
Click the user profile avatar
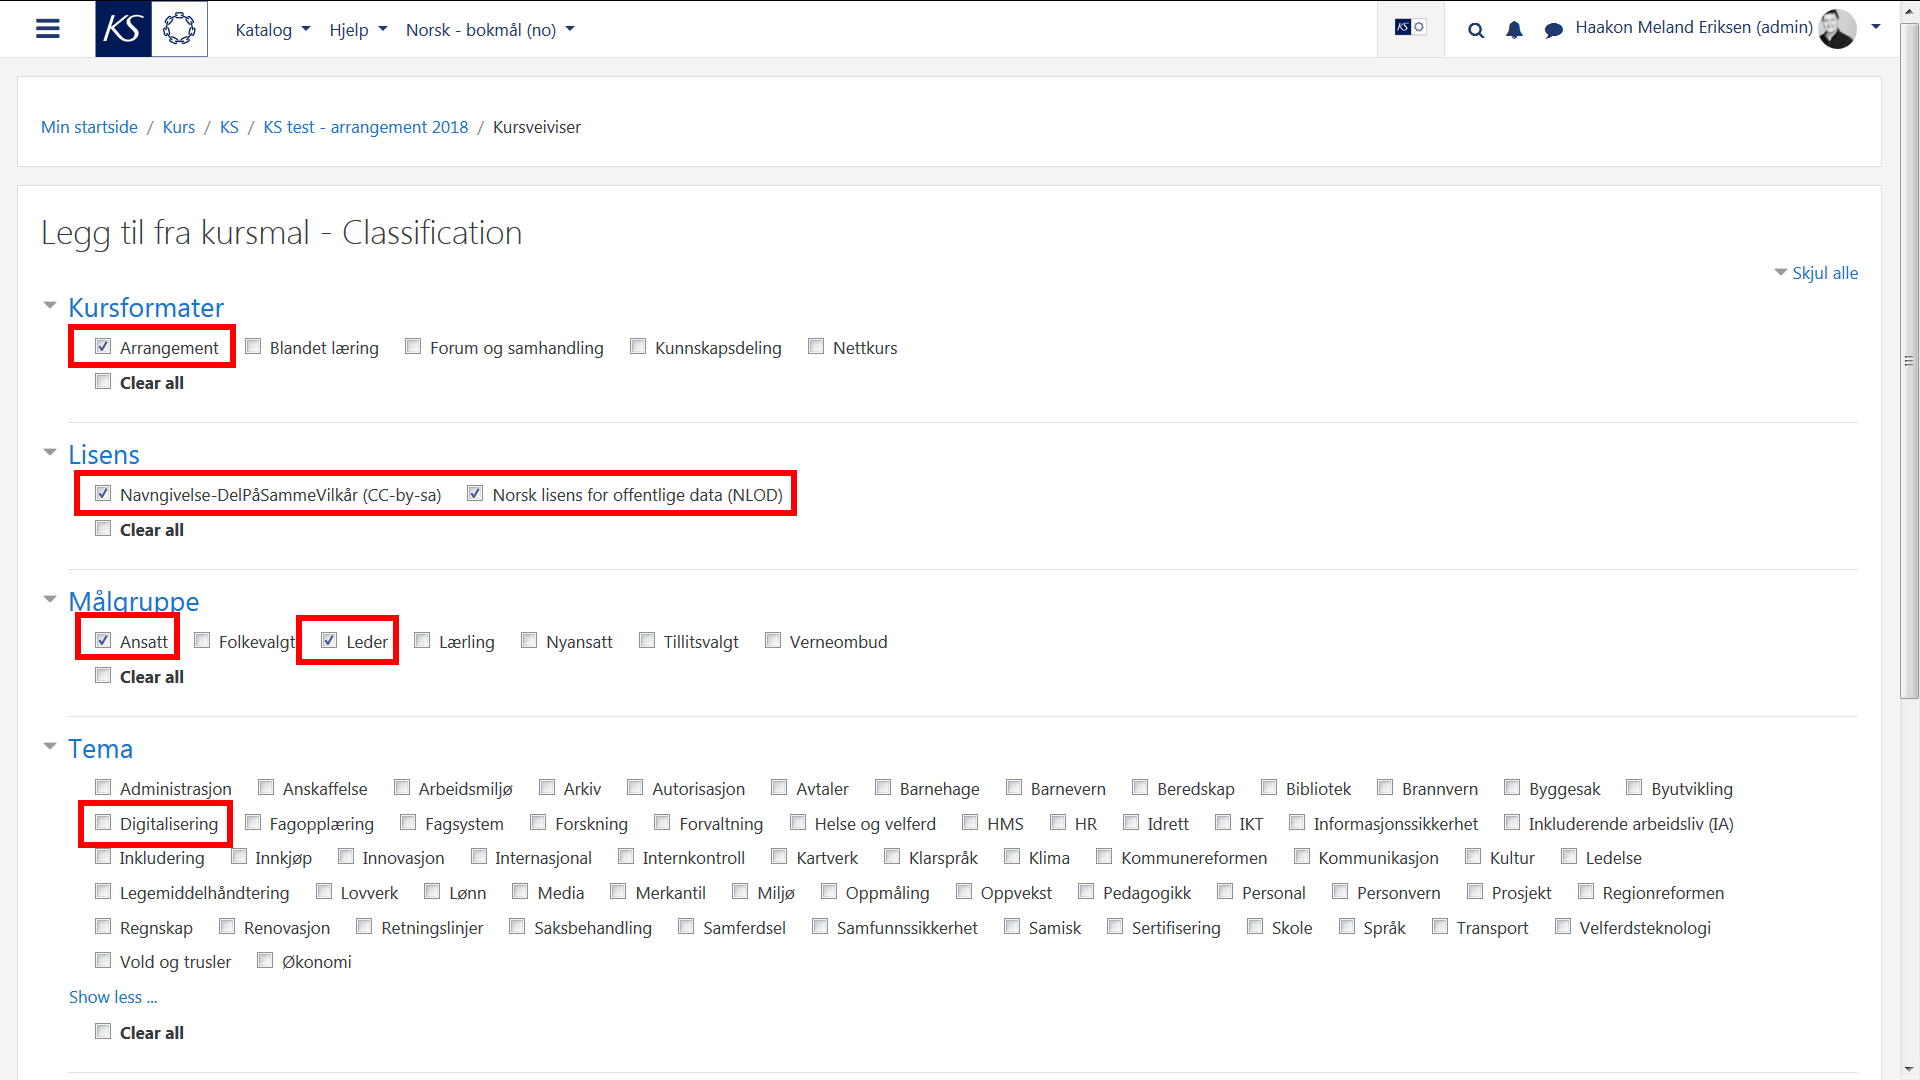1837,29
